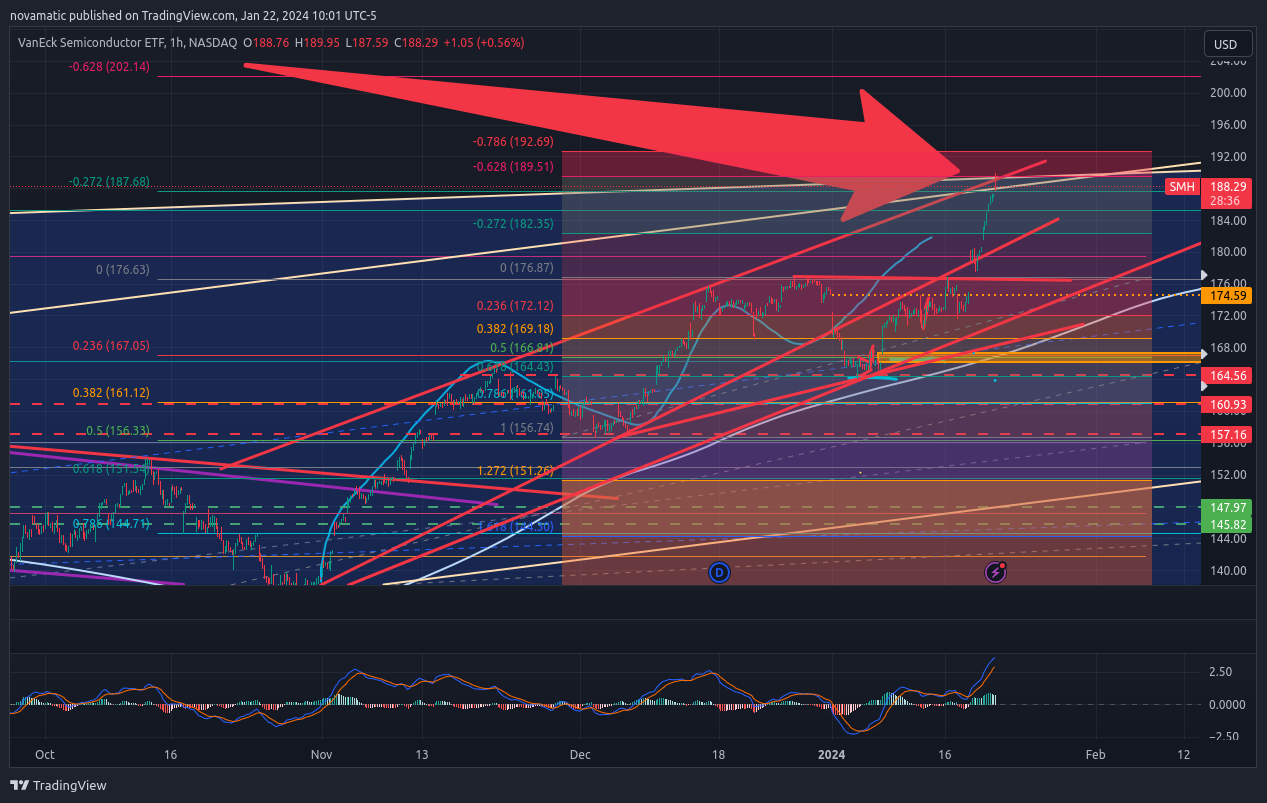Image resolution: width=1267 pixels, height=803 pixels.
Task: Click the 196.00 price scale tick
Action: coord(1227,125)
